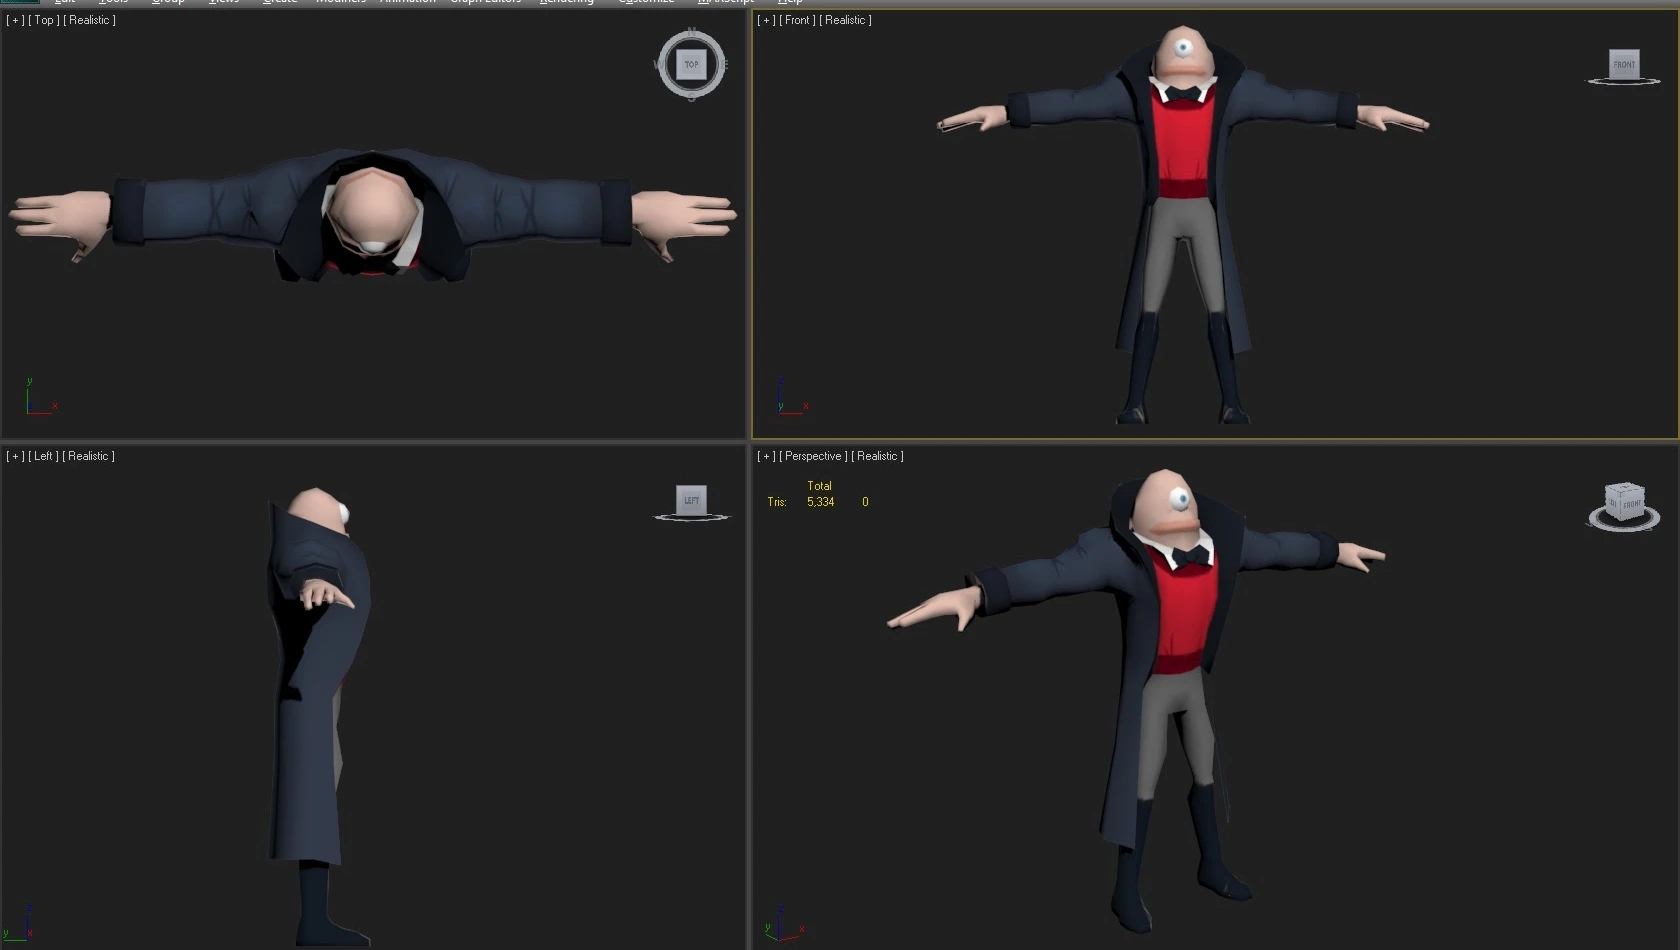Click the Tris count value 5,334

point(820,502)
